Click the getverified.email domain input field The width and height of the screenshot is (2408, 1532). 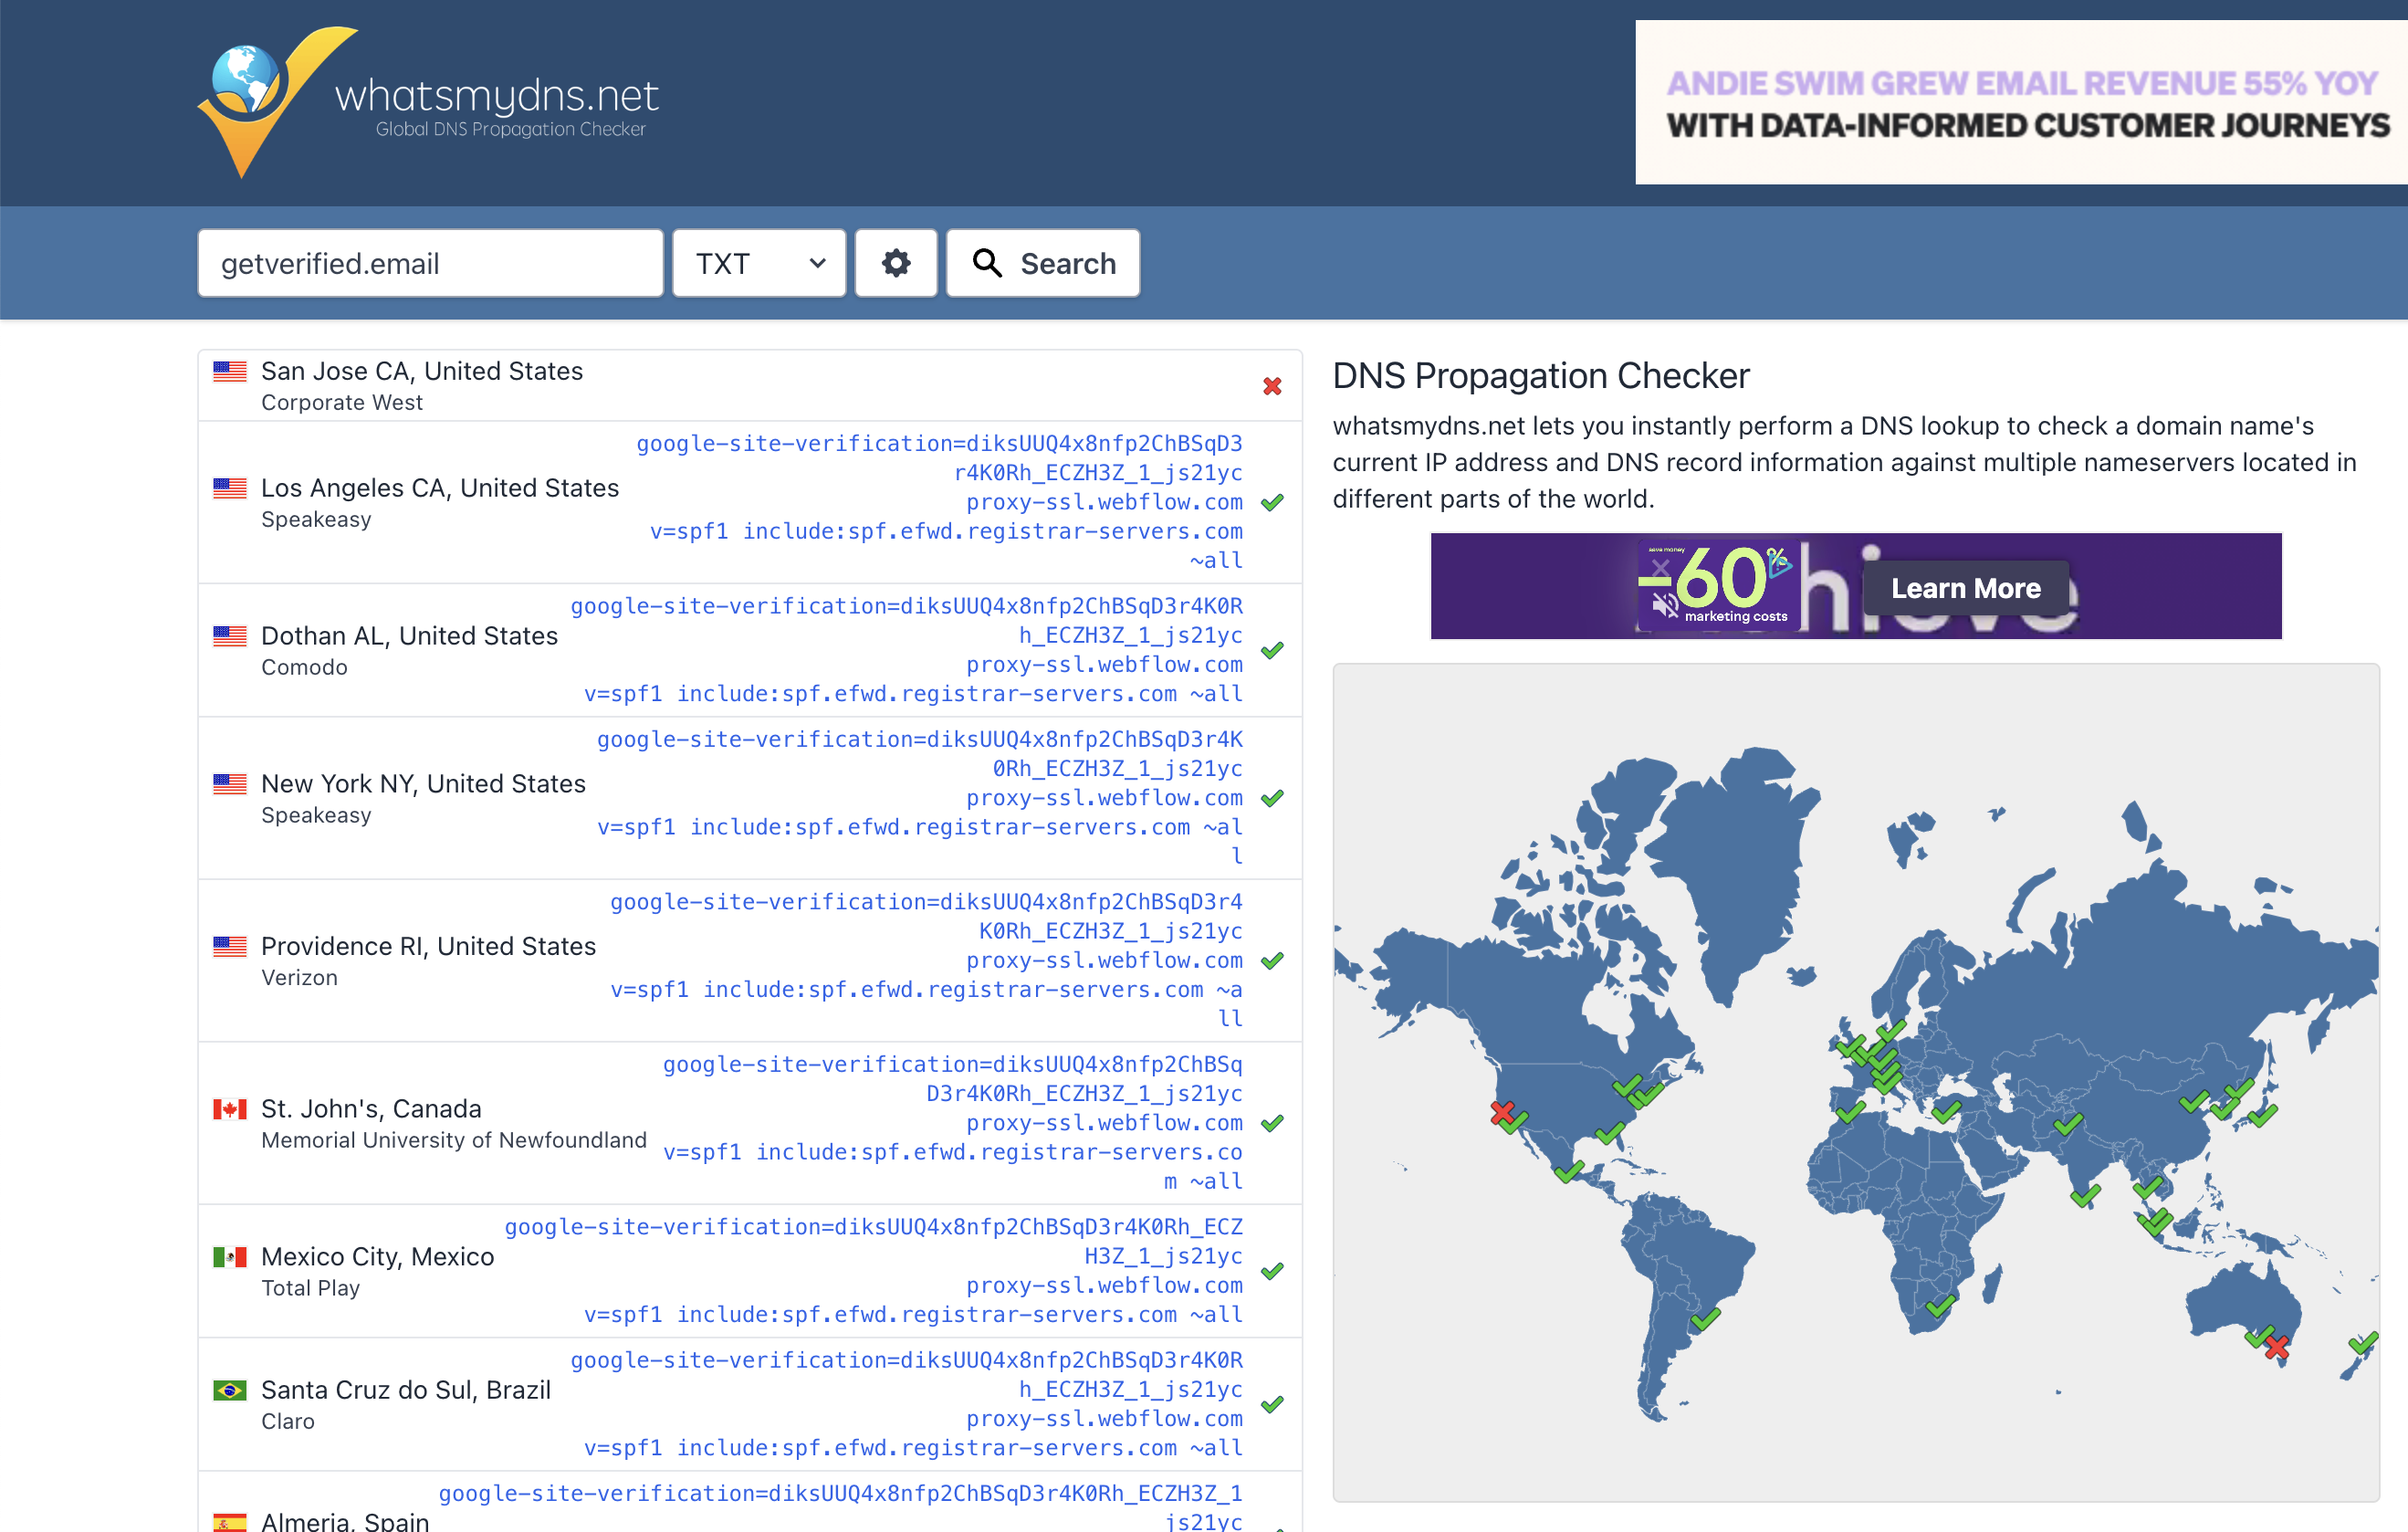click(x=430, y=263)
